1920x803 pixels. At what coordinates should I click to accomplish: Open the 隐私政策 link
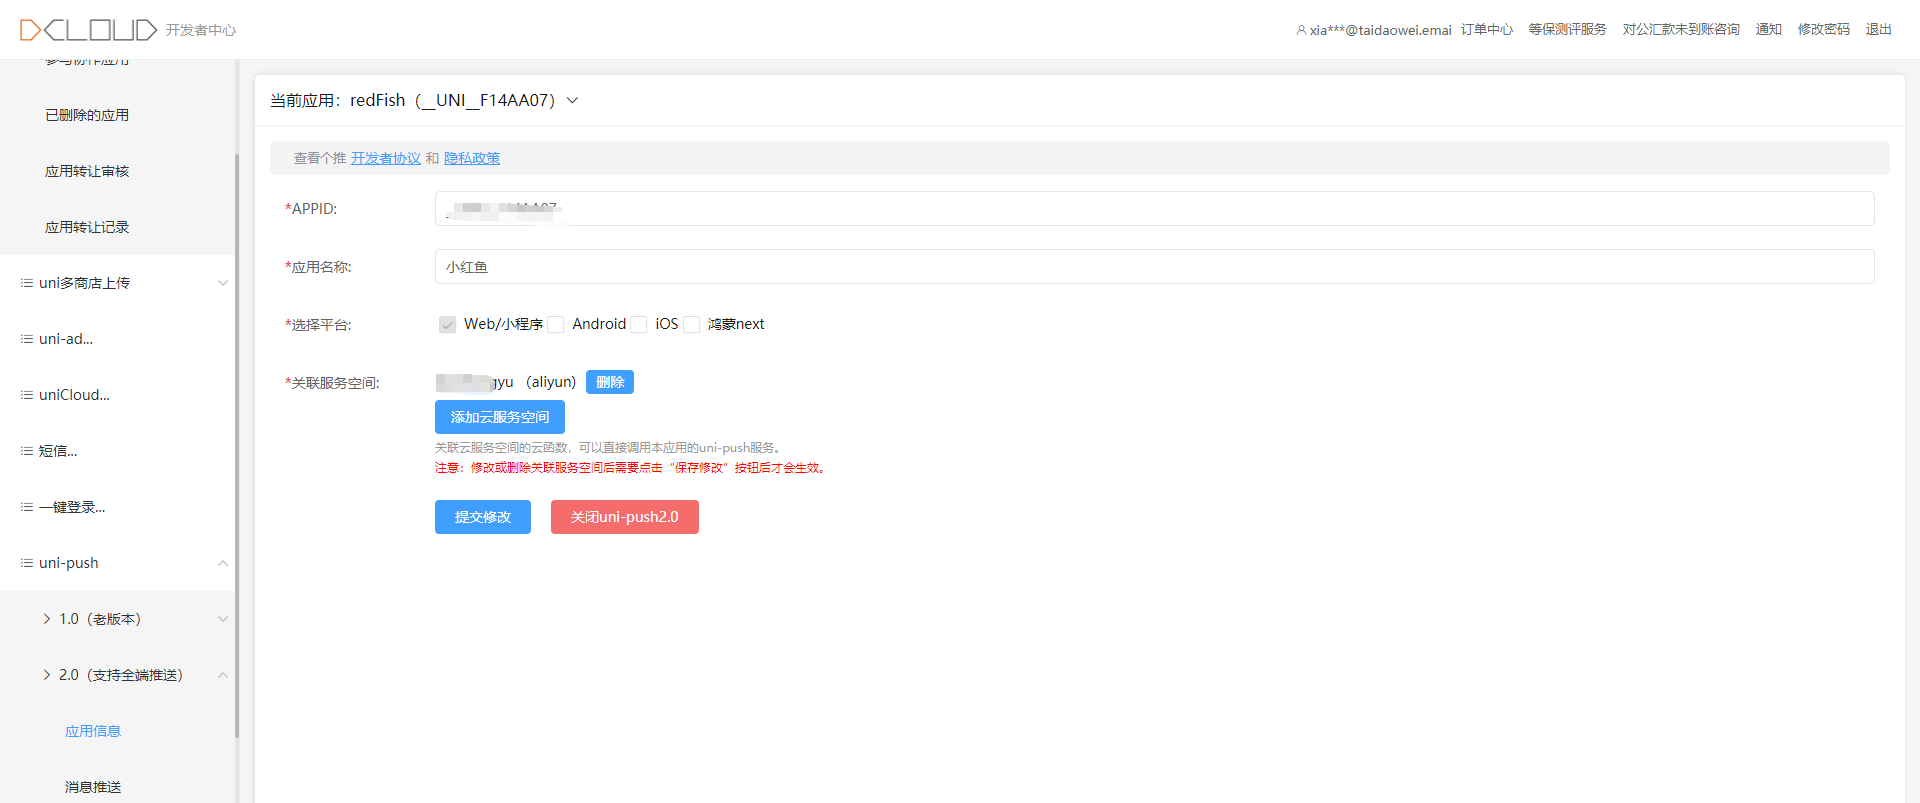tap(472, 158)
